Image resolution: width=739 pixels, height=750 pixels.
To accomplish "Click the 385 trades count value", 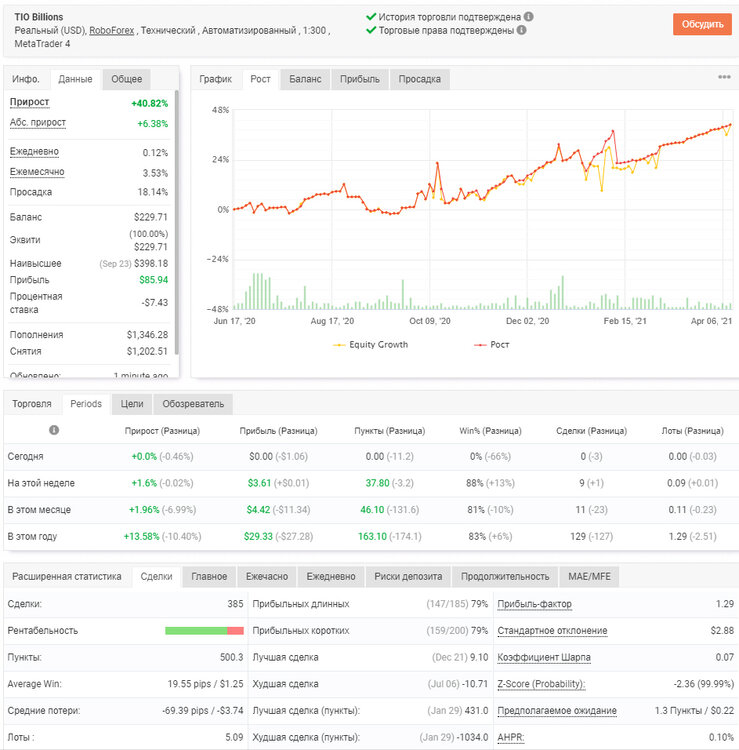I will [x=235, y=604].
